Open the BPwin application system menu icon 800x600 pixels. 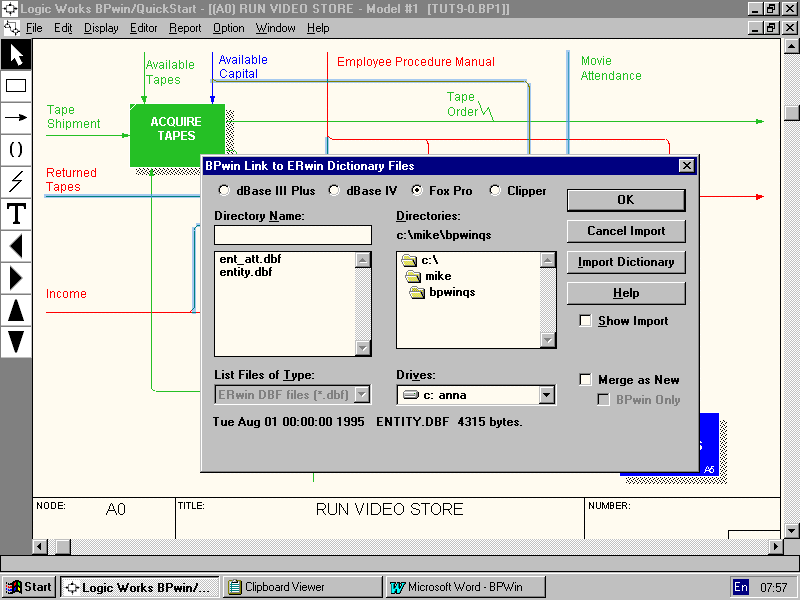(10, 9)
